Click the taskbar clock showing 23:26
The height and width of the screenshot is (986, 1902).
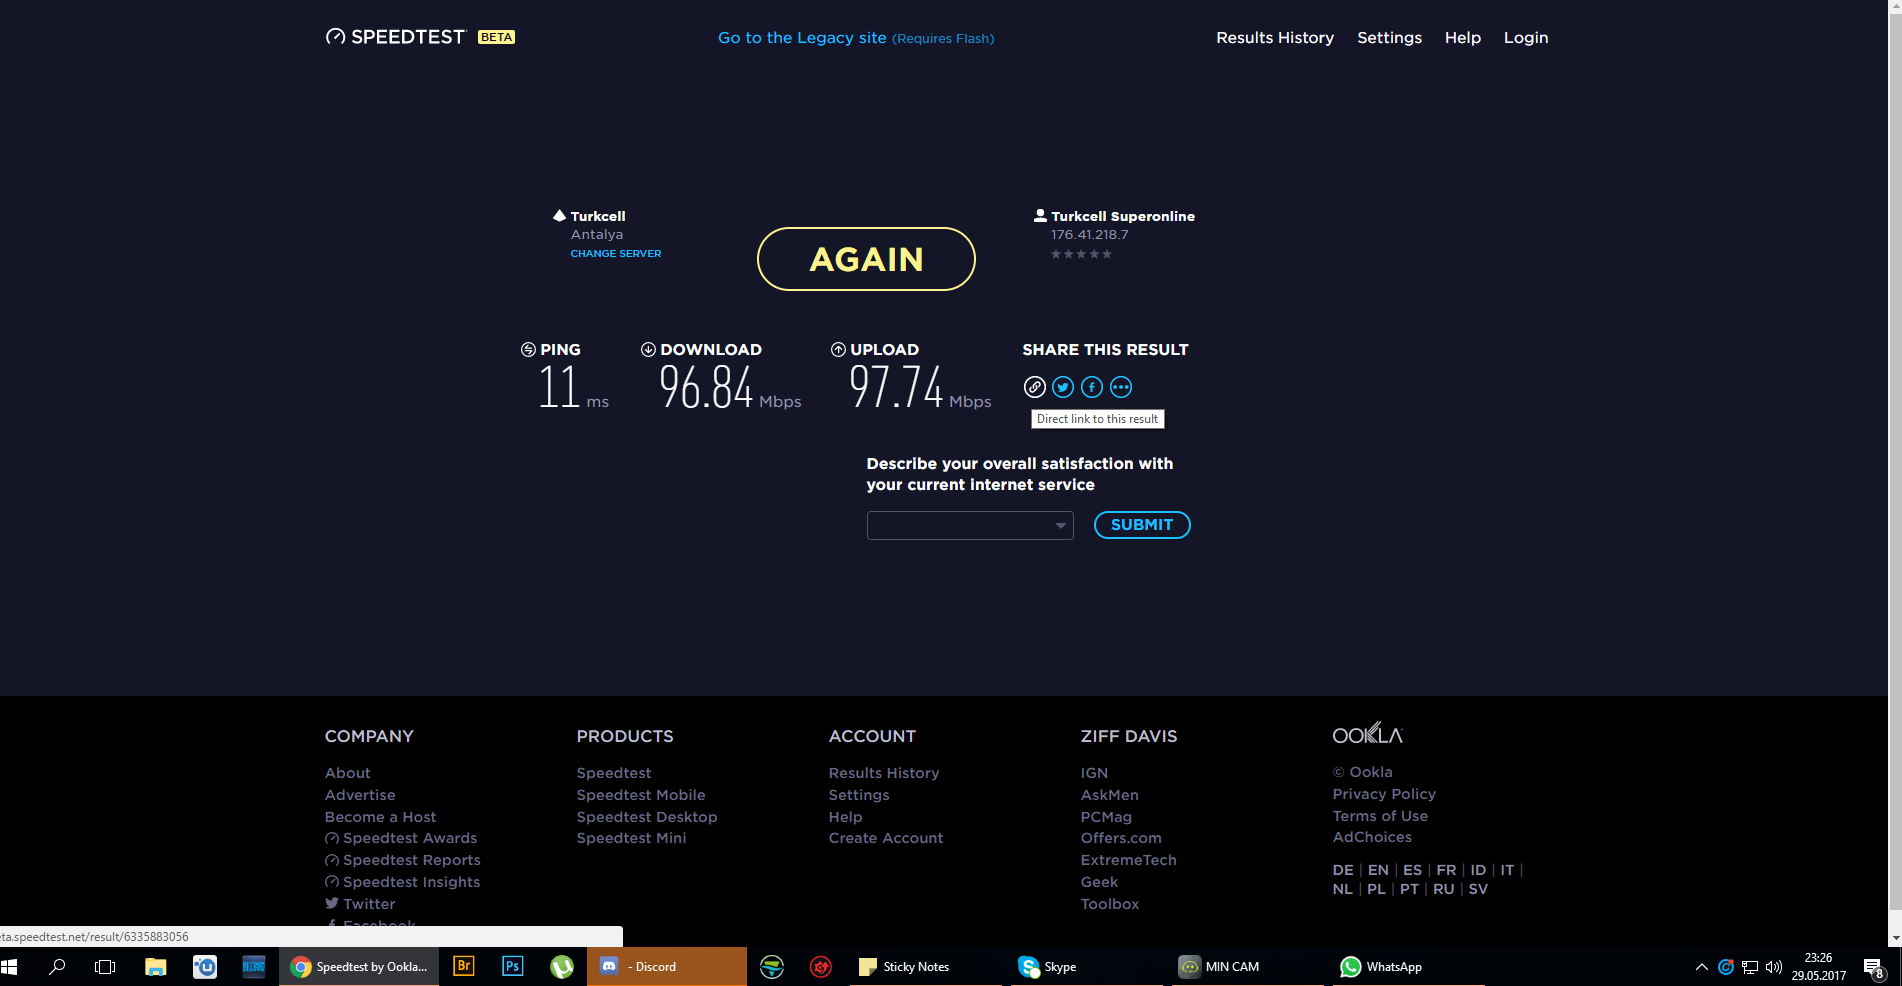(1819, 967)
